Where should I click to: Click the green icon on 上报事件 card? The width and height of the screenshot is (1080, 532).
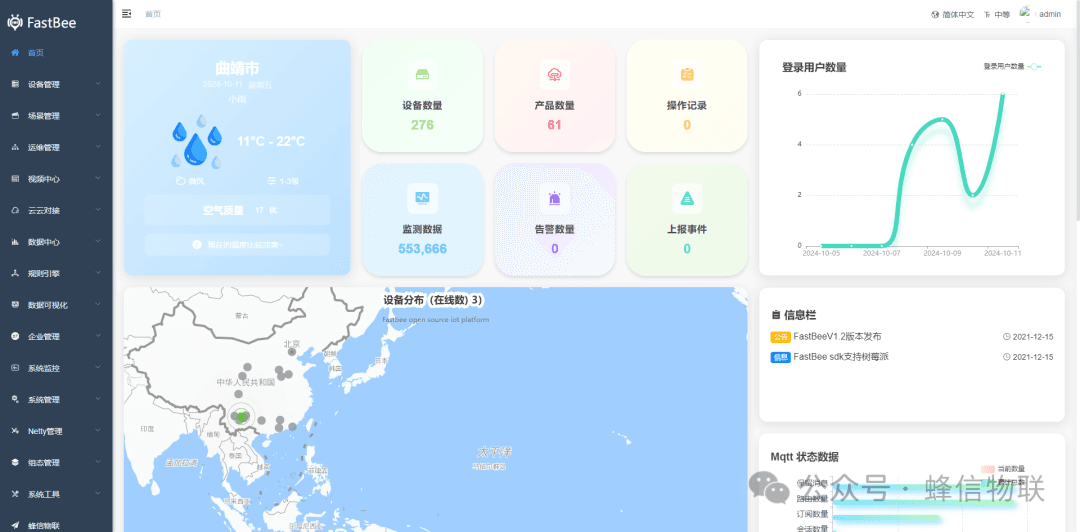tap(687, 198)
